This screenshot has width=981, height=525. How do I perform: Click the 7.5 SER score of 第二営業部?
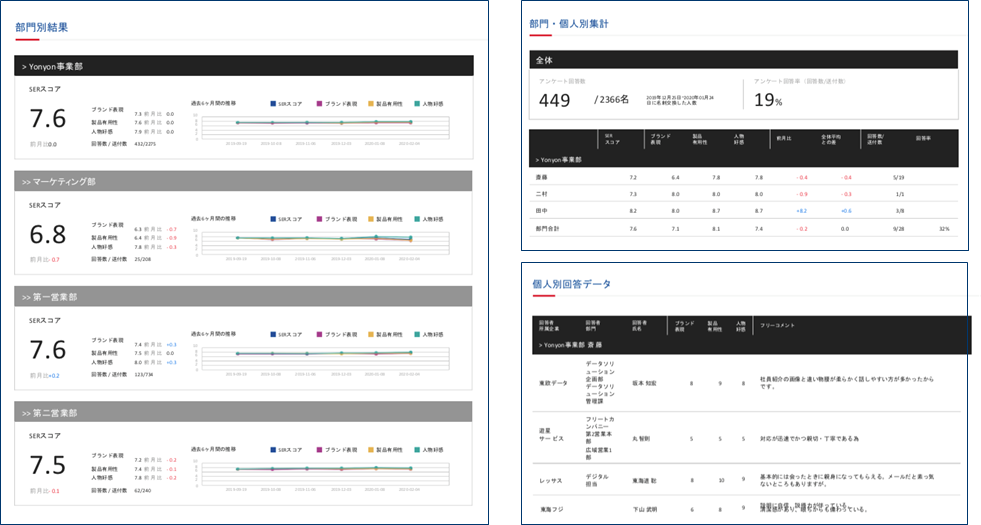[48, 466]
